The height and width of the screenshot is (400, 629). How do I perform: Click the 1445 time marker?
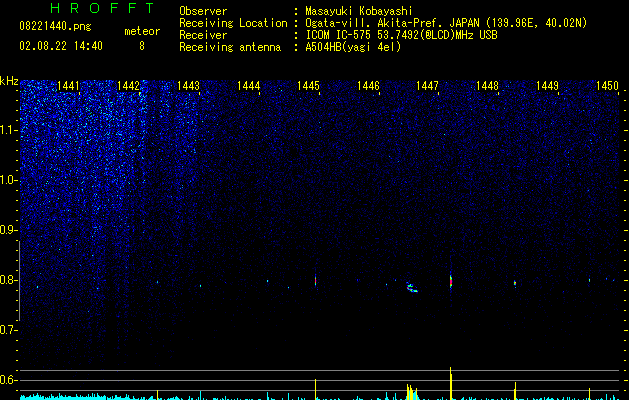(x=308, y=86)
